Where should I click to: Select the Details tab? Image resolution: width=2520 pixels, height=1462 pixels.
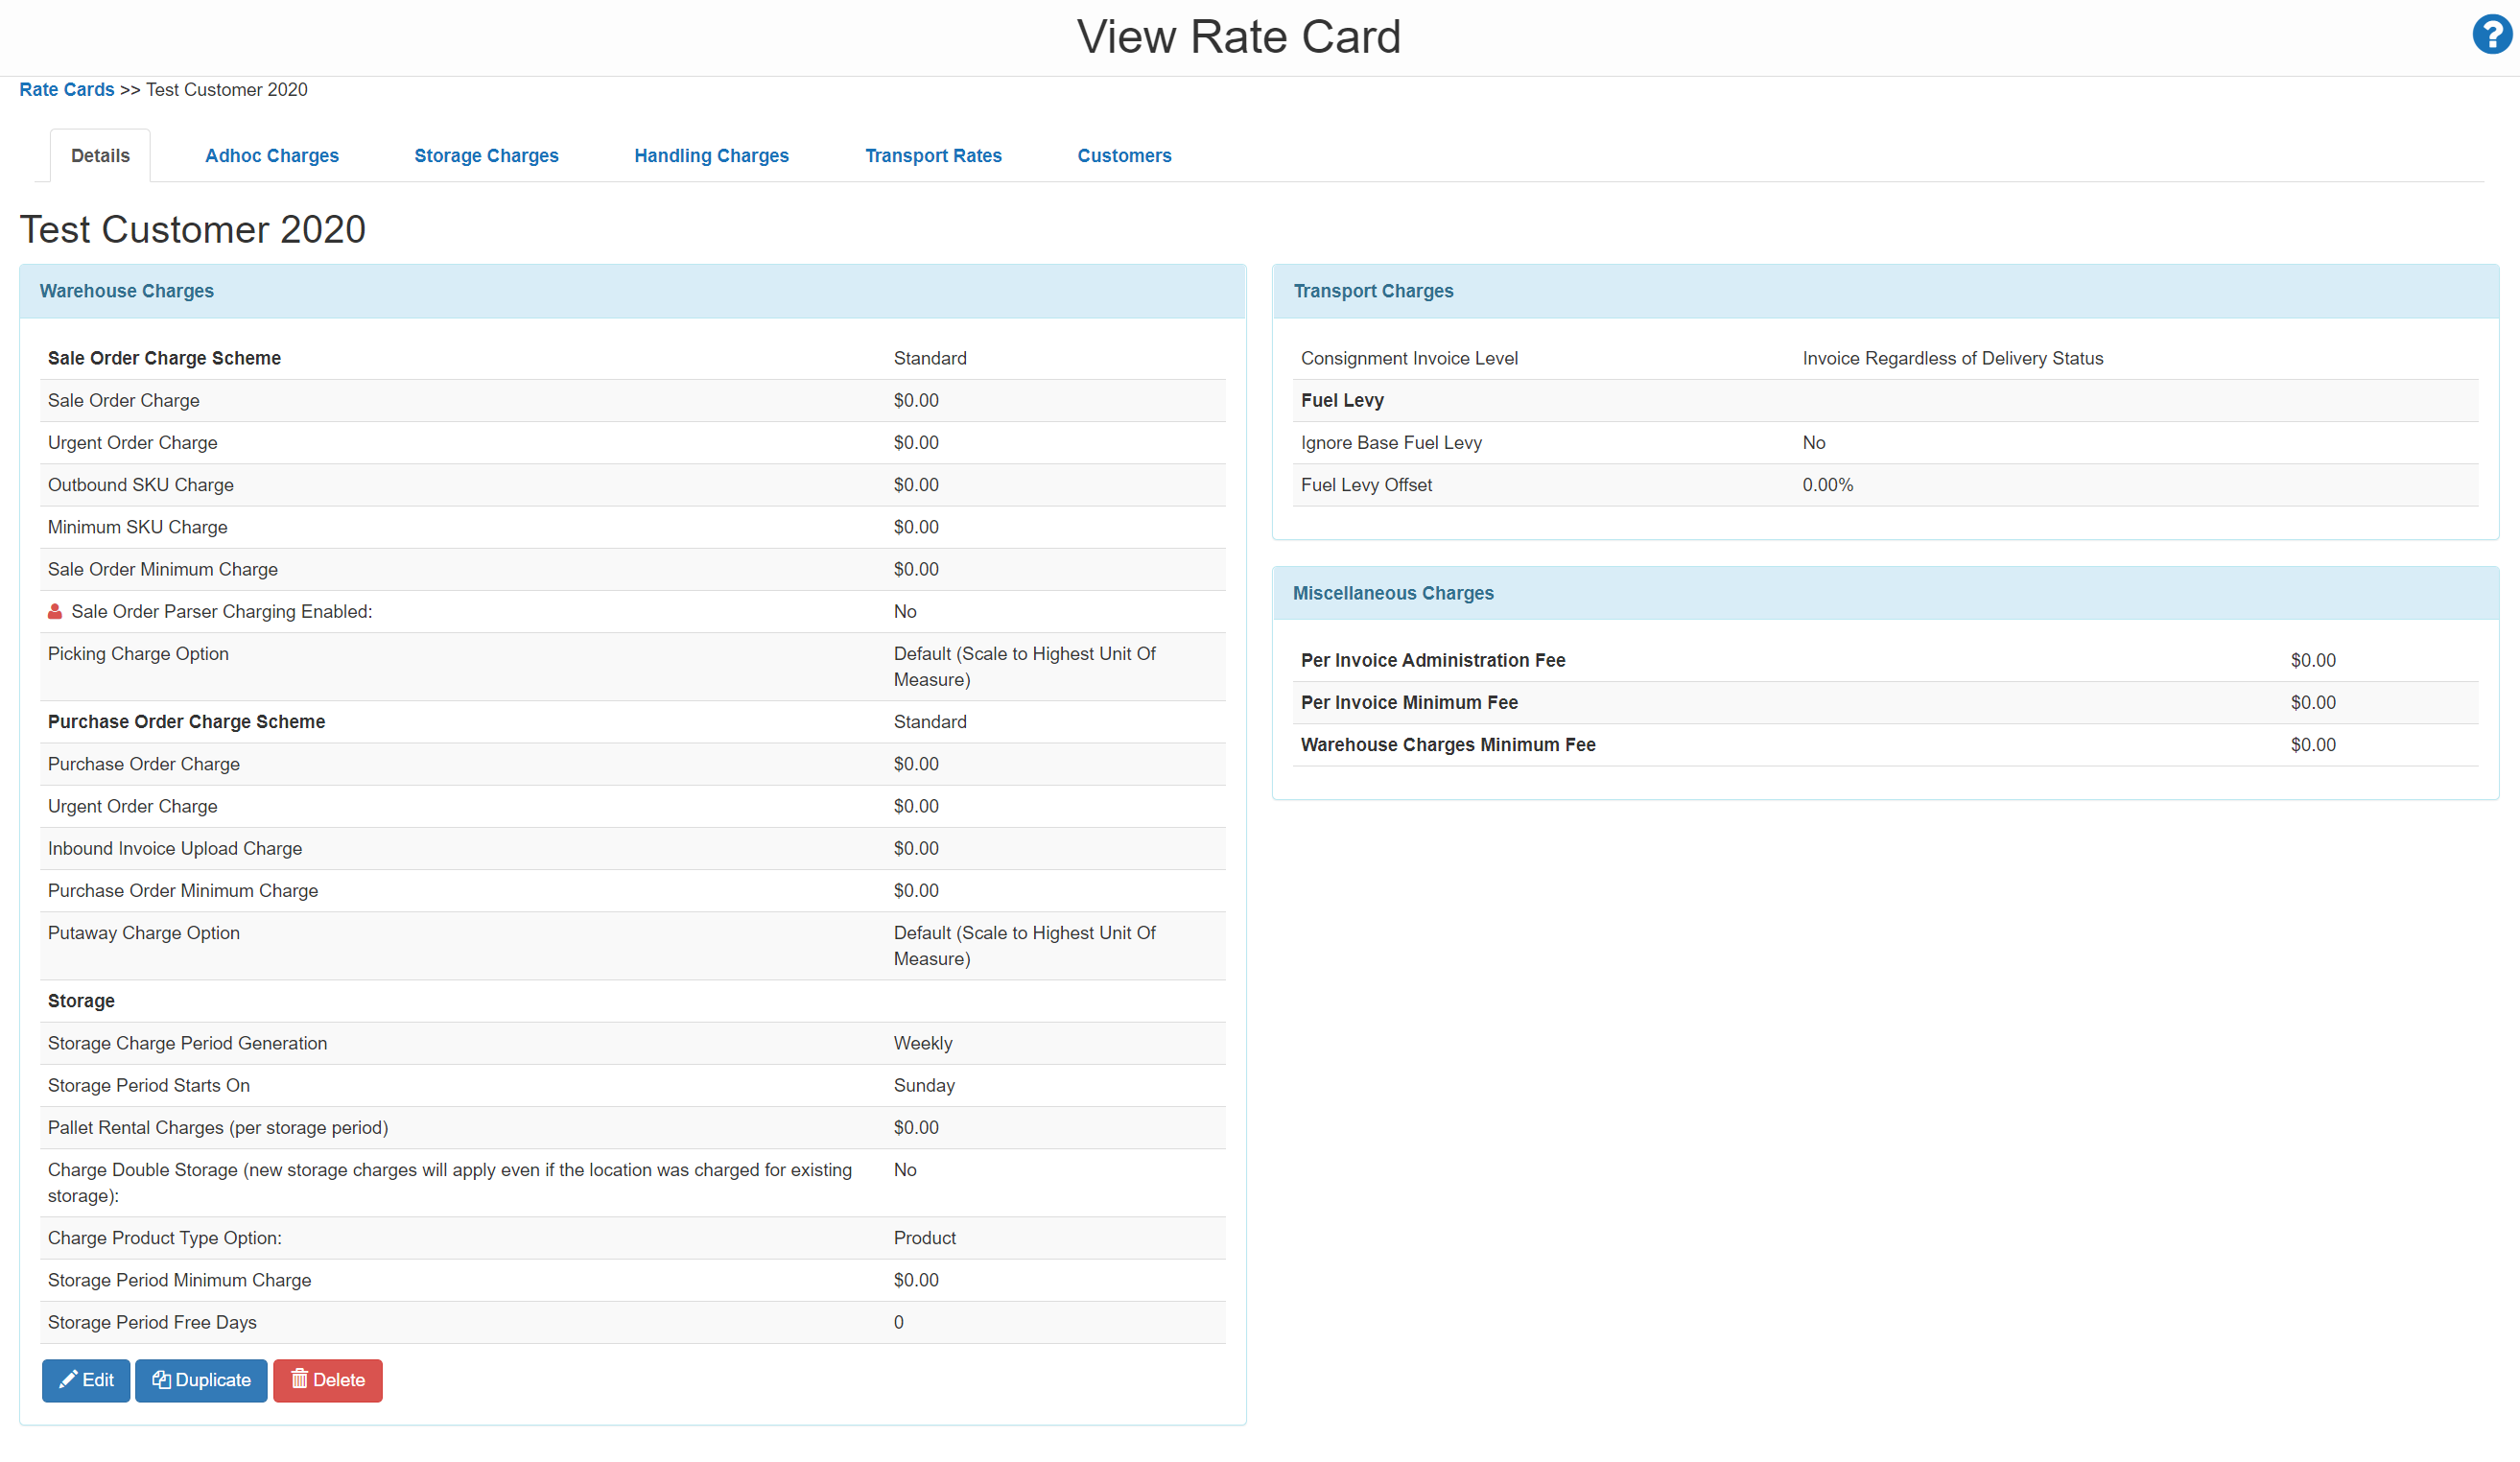coord(100,155)
